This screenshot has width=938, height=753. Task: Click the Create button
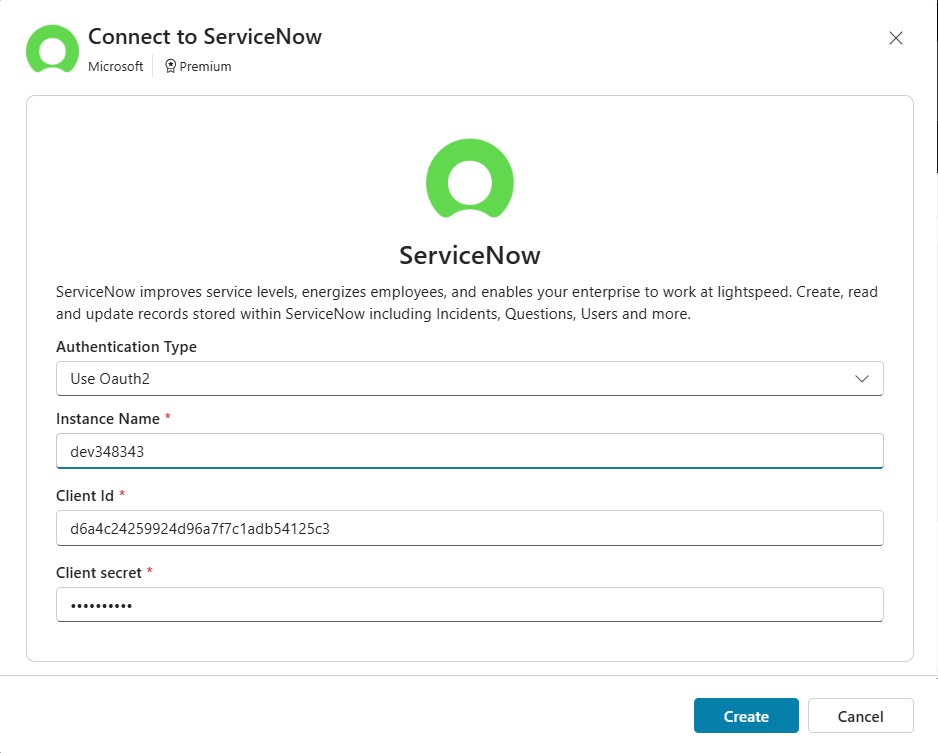coord(746,716)
